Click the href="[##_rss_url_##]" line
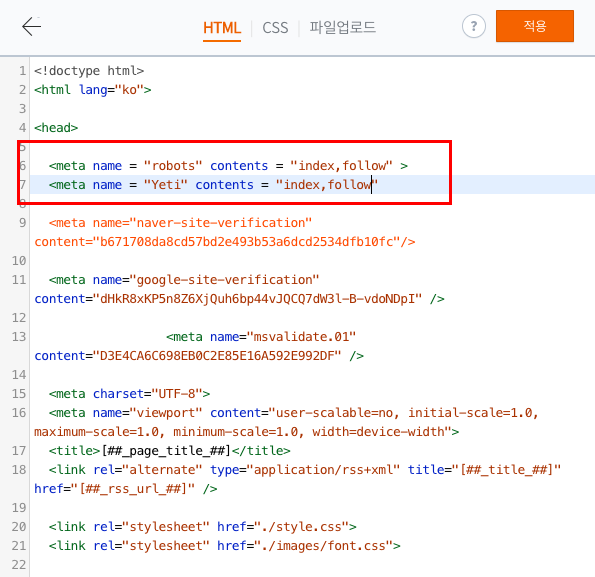 (126, 489)
